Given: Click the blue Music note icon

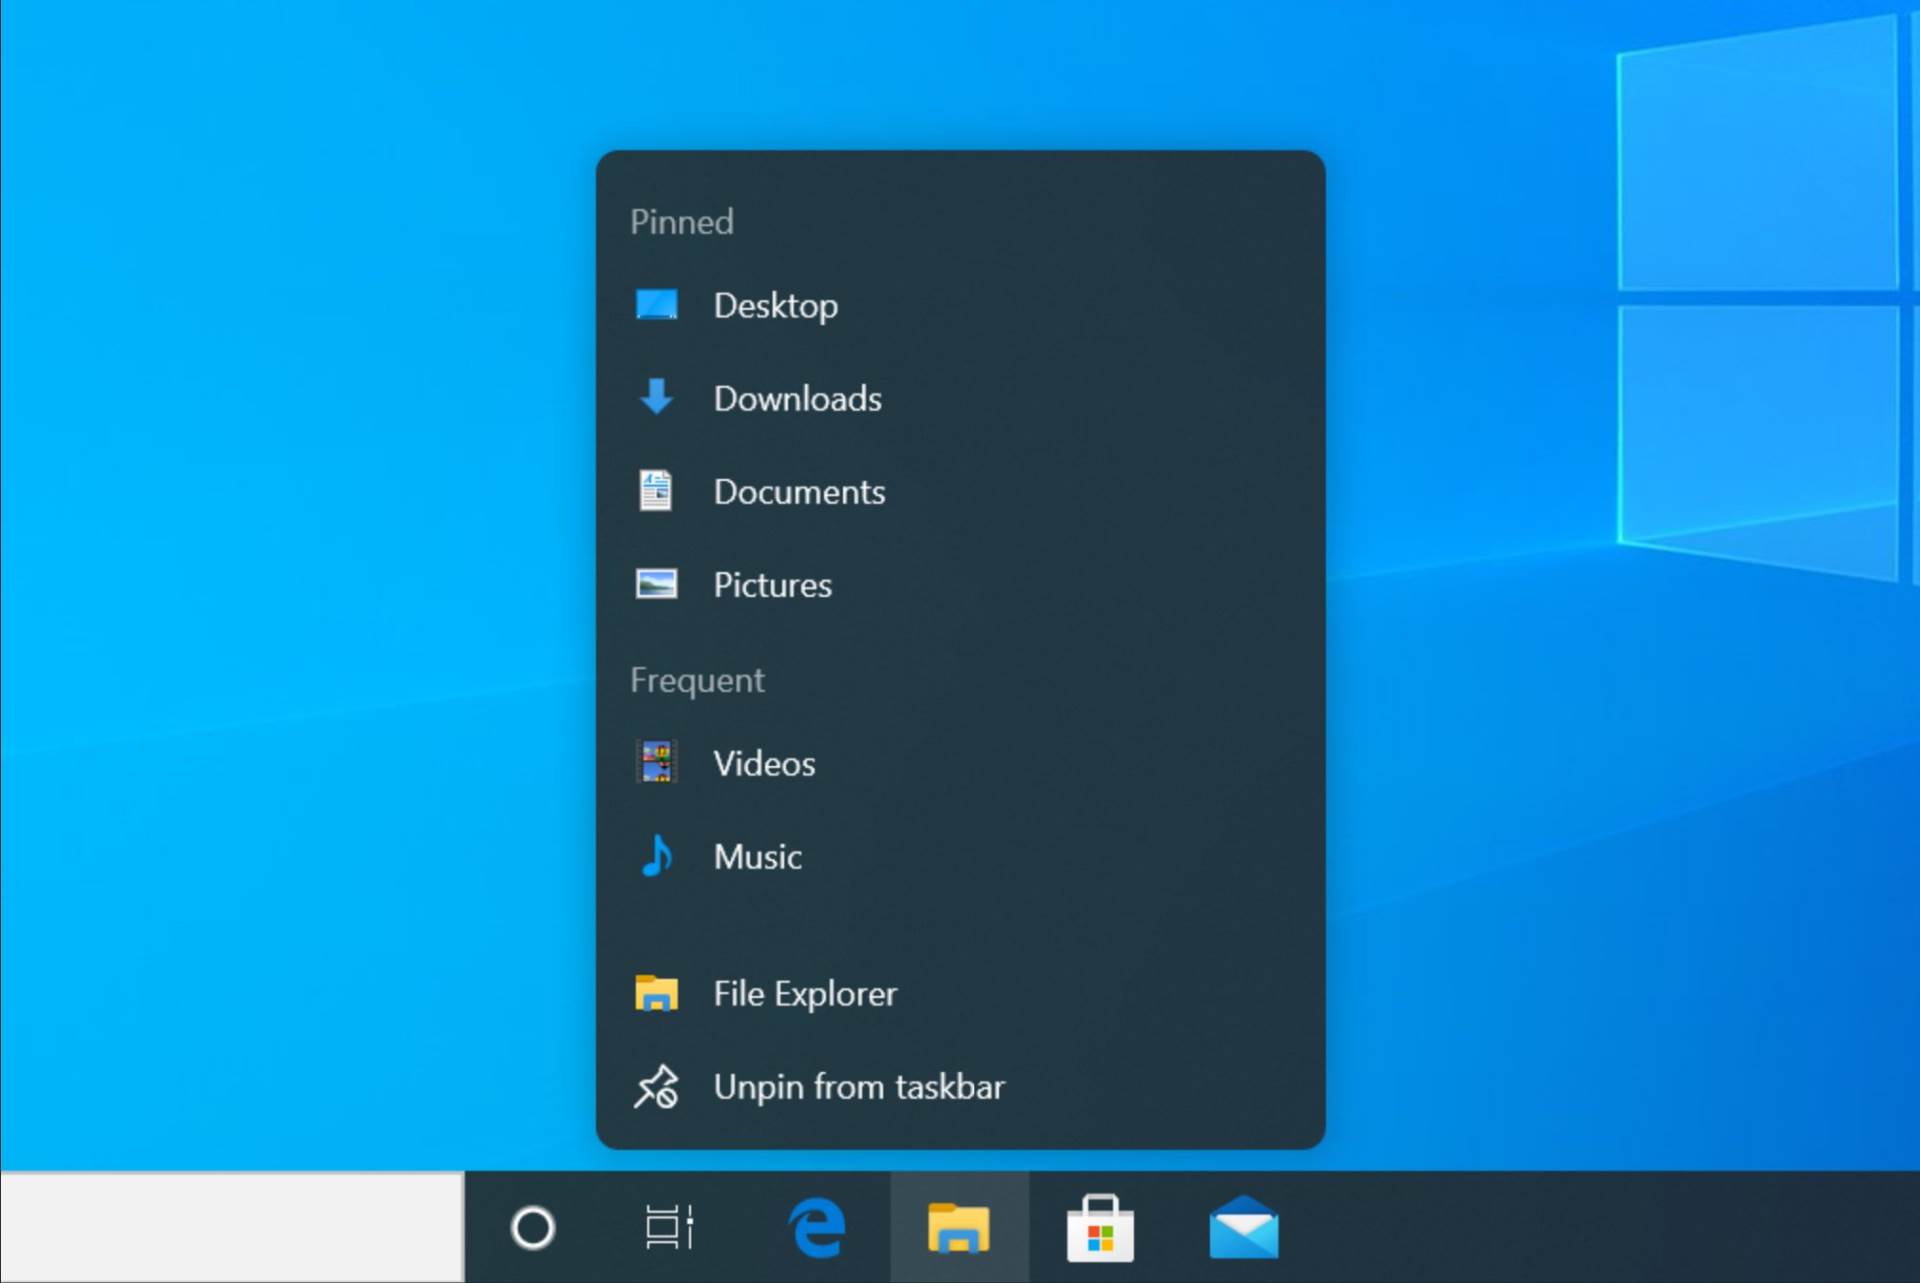Looking at the screenshot, I should tap(657, 855).
